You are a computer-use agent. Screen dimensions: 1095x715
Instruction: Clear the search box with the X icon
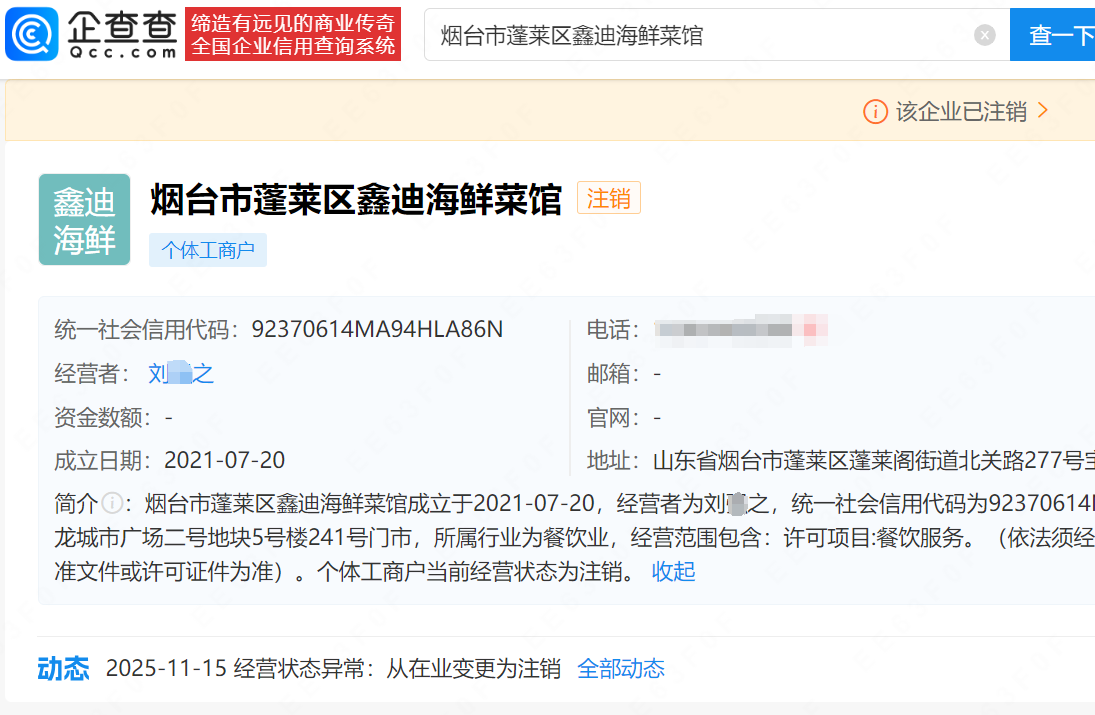point(985,35)
